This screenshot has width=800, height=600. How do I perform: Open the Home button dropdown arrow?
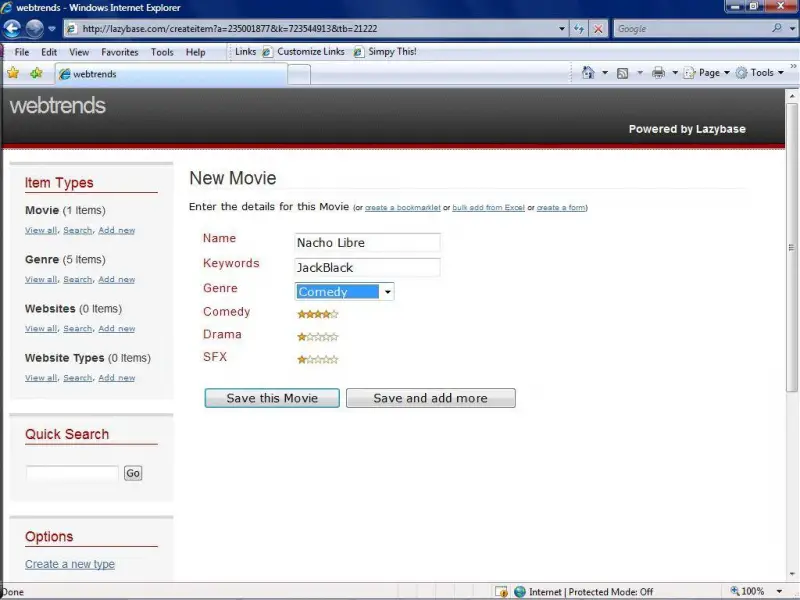(x=605, y=73)
